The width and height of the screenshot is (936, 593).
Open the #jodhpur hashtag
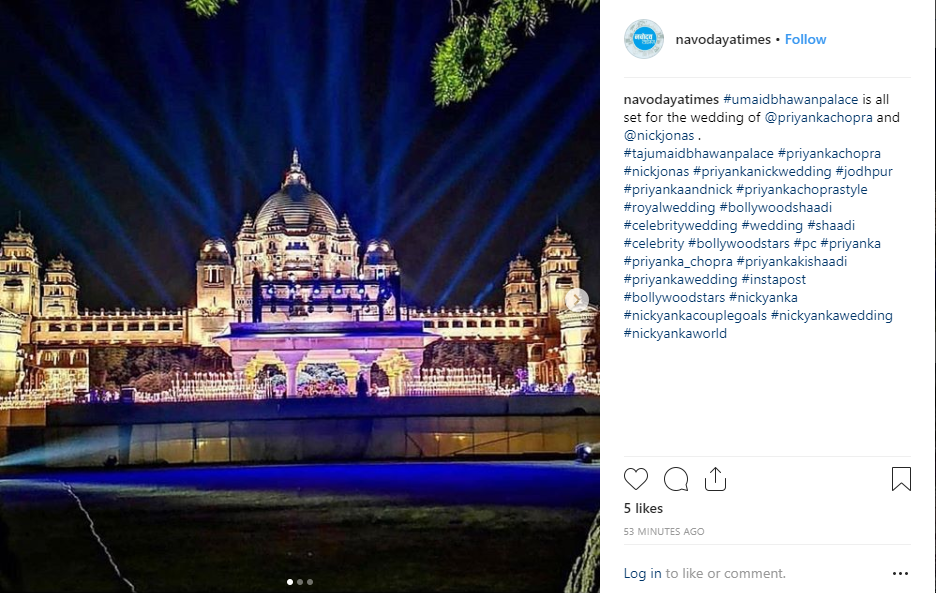point(864,171)
